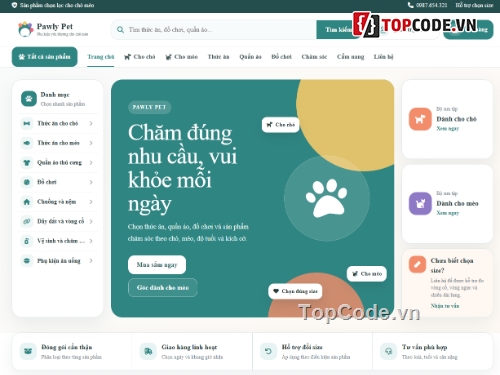Viewport: 500px width, 375px height.
Task: Open Chăm sóc navigation item
Action: coord(314,57)
